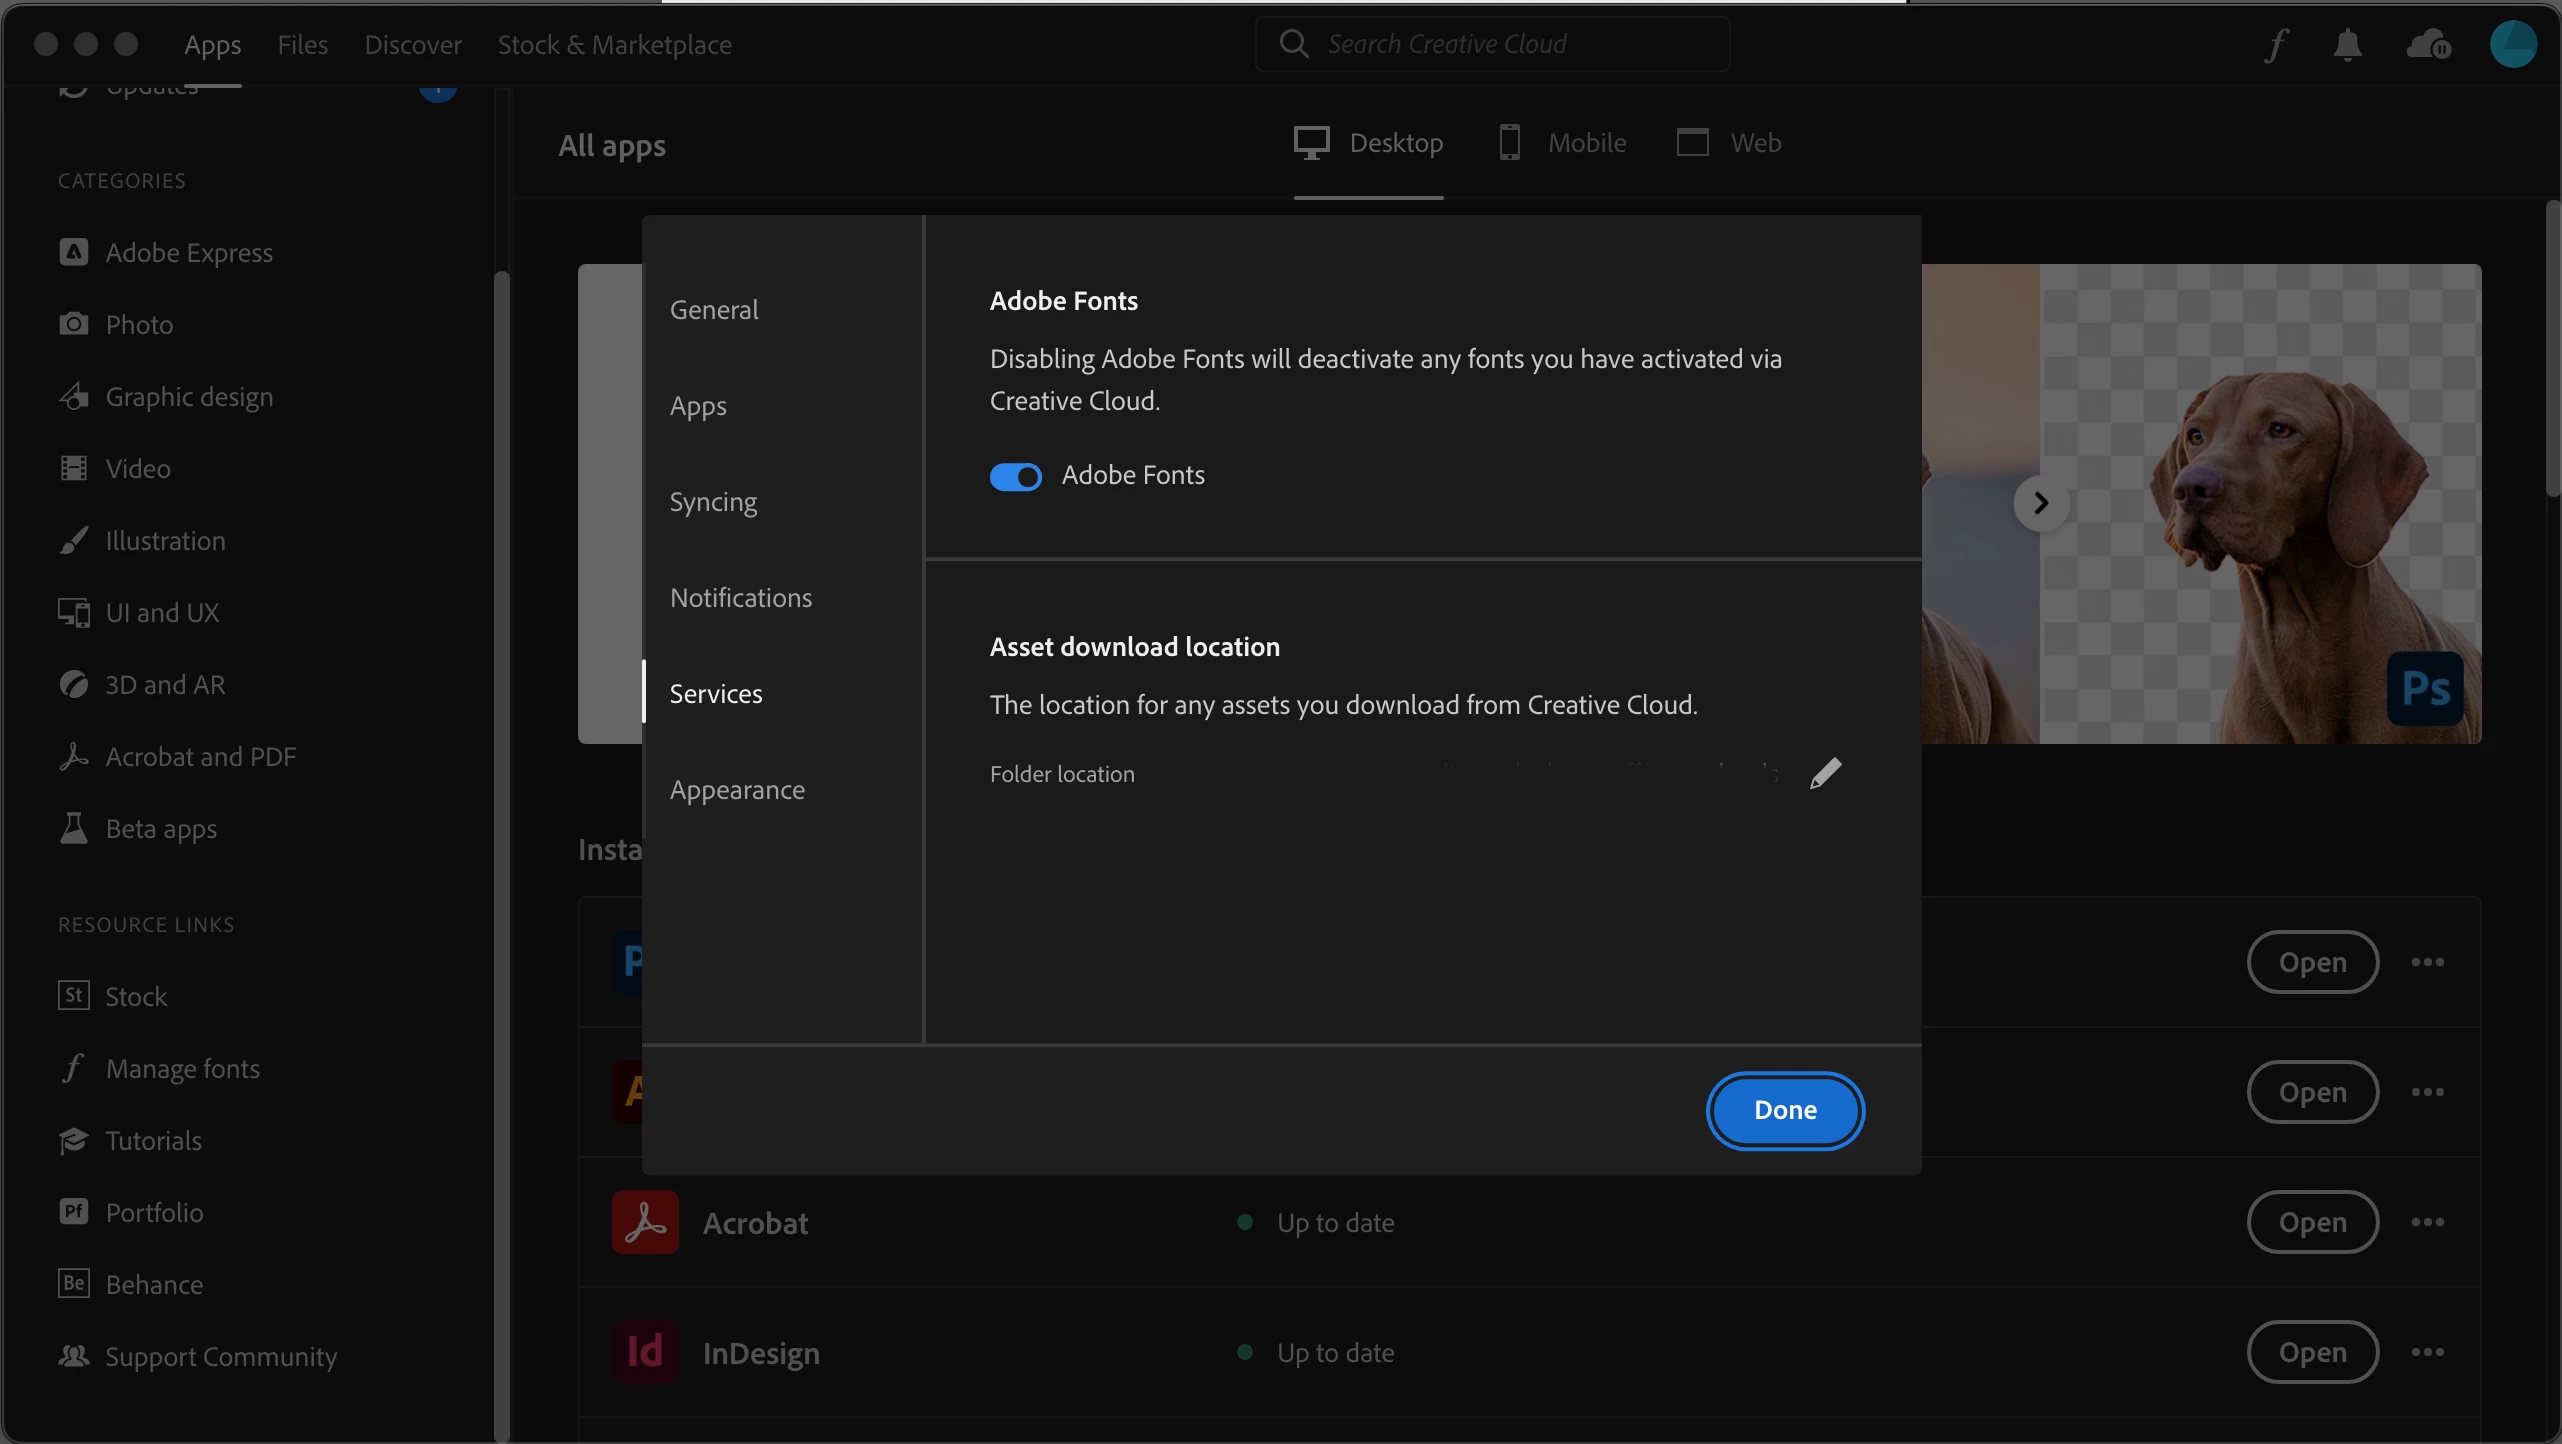
Task: Click the Open button for Acrobat
Action: [x=2312, y=1222]
